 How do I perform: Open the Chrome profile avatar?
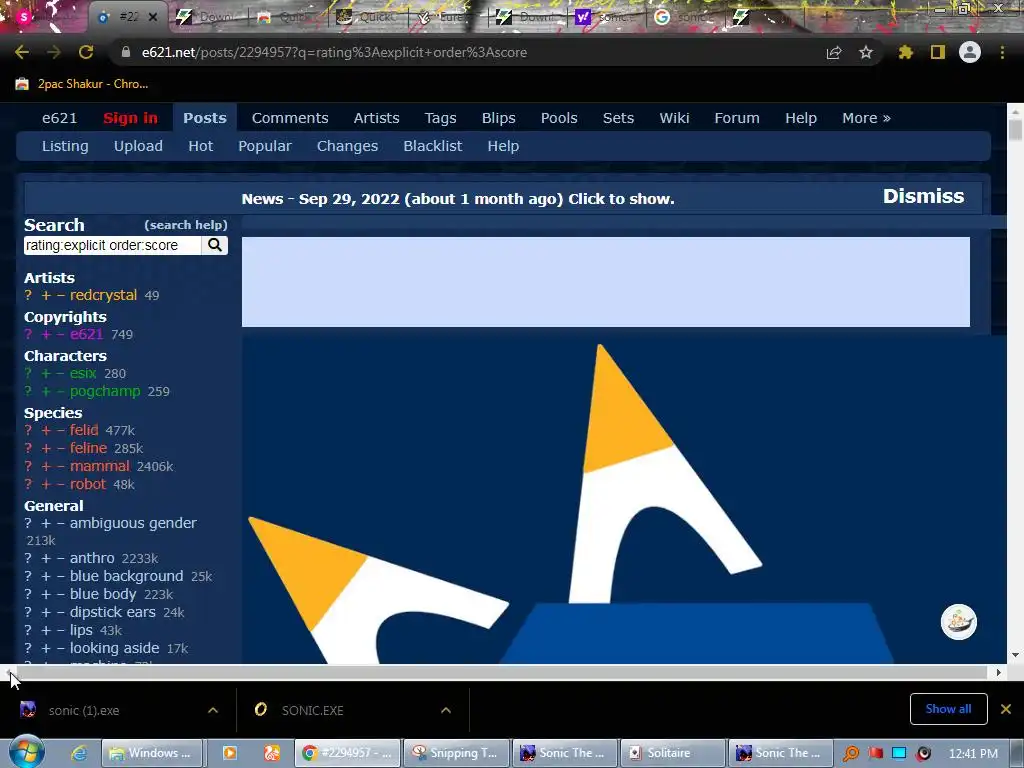970,52
